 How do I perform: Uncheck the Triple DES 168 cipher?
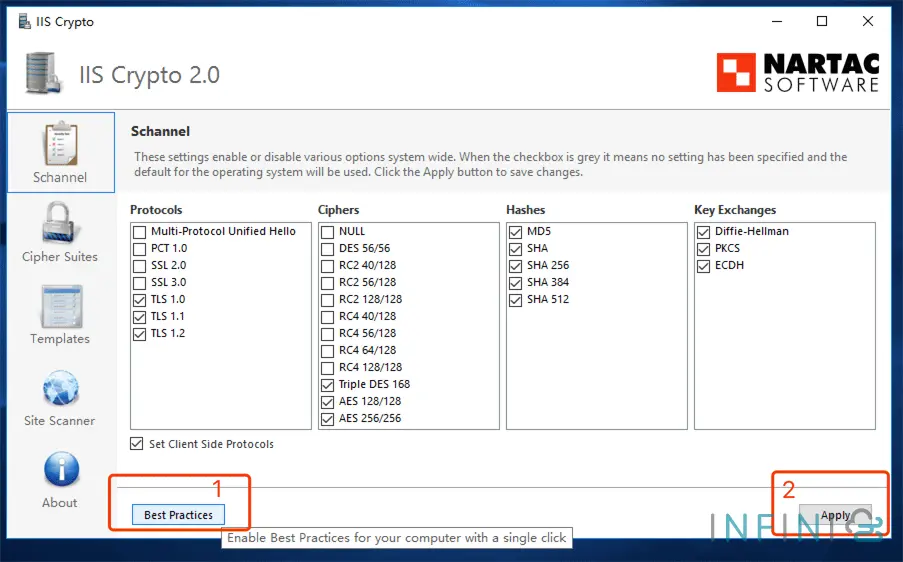327,385
